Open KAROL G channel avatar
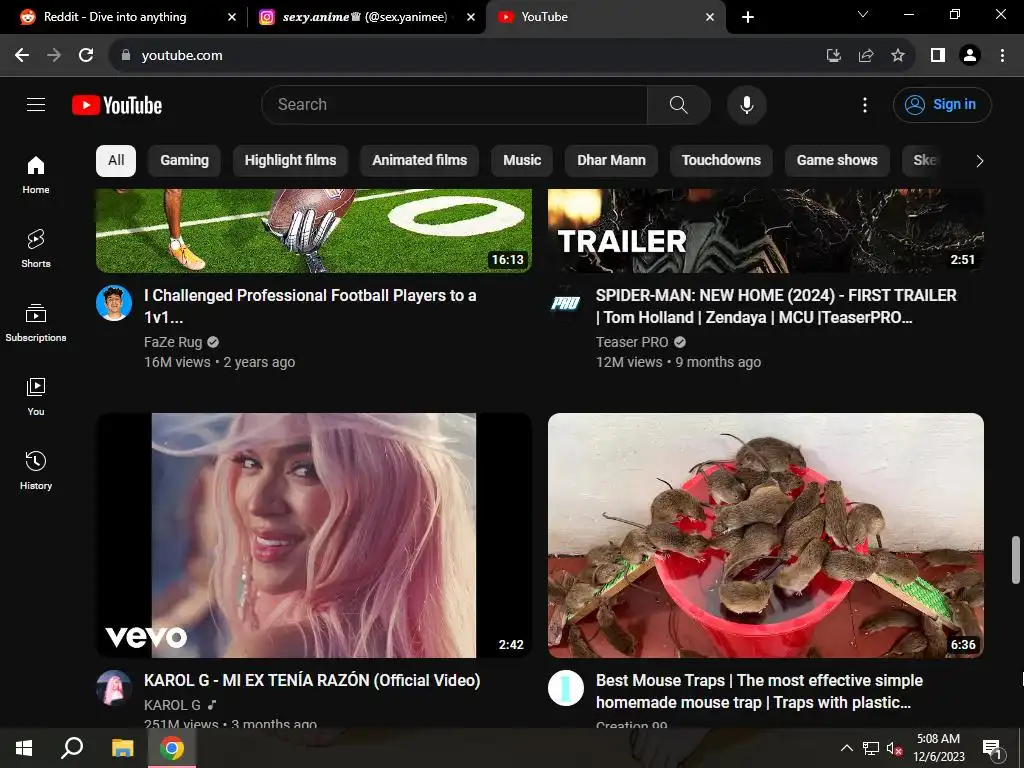The height and width of the screenshot is (768, 1024). [114, 688]
